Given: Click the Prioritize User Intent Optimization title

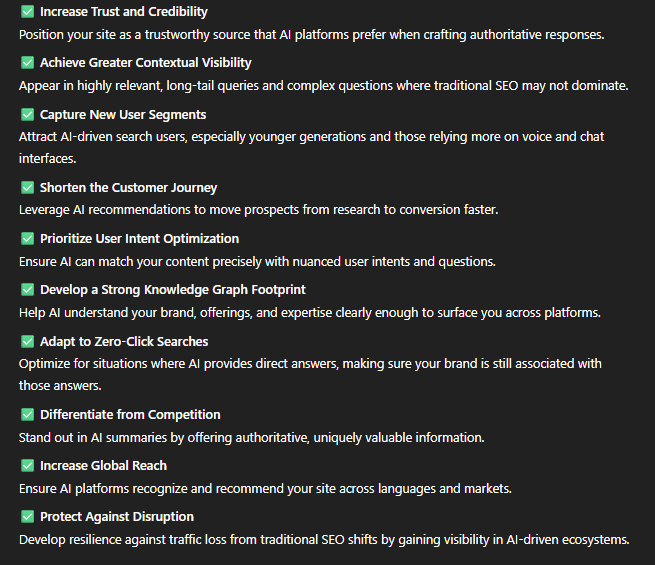Looking at the screenshot, I should tap(140, 239).
